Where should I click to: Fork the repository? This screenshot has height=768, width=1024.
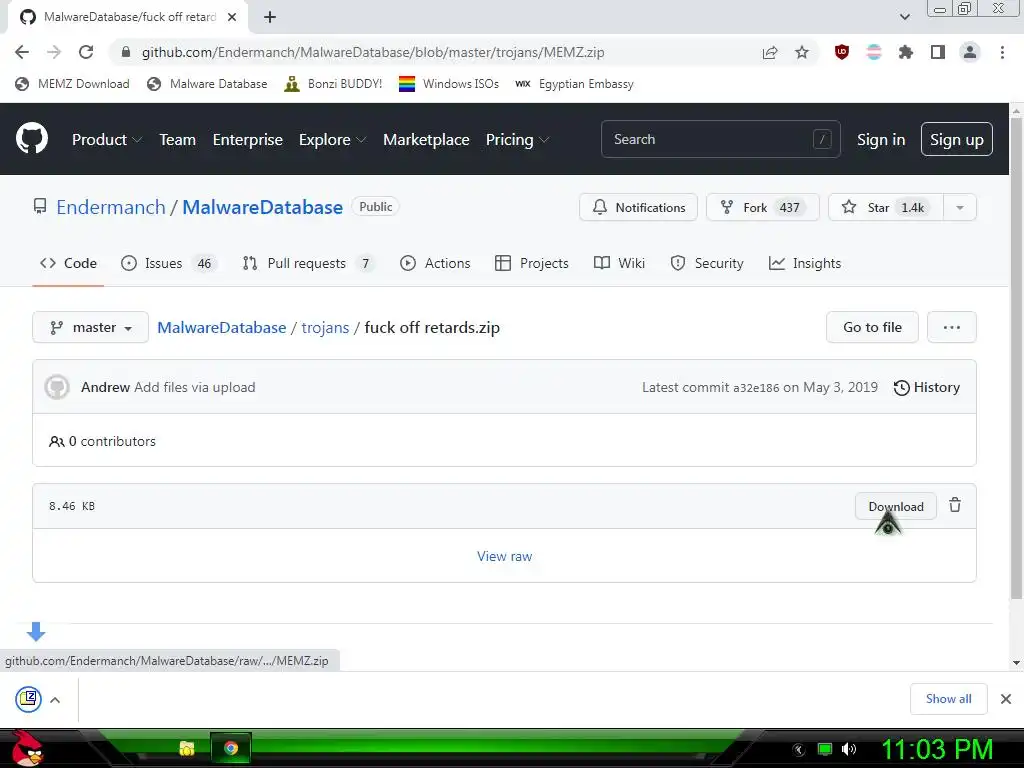(x=762, y=208)
